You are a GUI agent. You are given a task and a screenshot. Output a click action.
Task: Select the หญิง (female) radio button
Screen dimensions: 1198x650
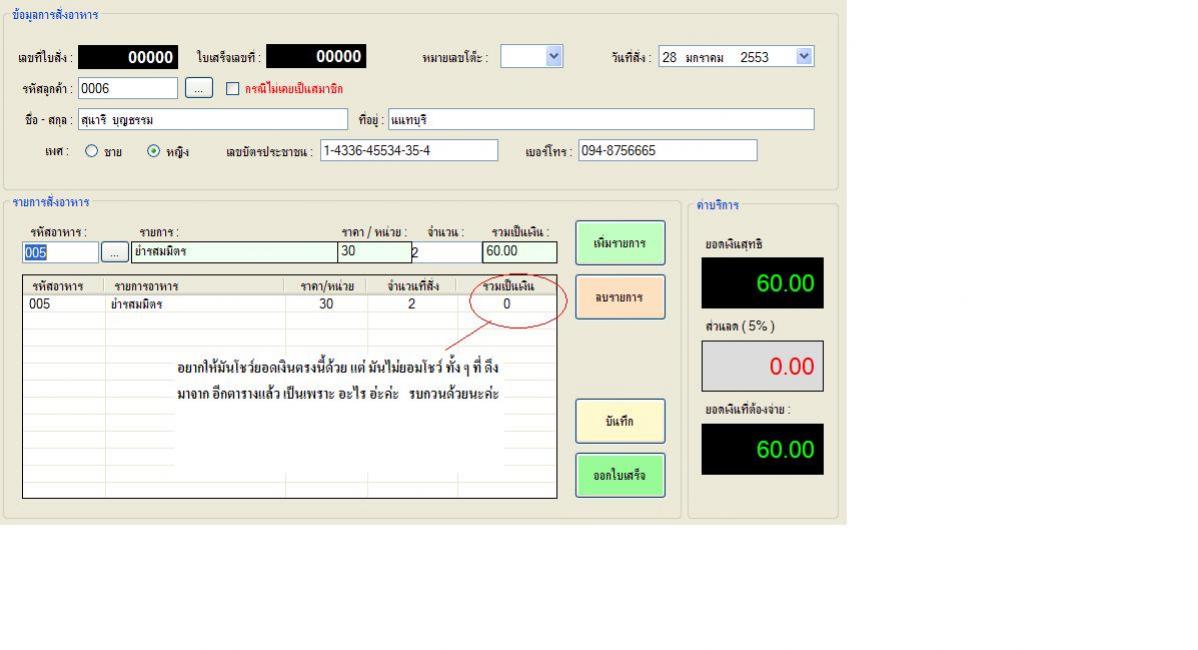154,151
